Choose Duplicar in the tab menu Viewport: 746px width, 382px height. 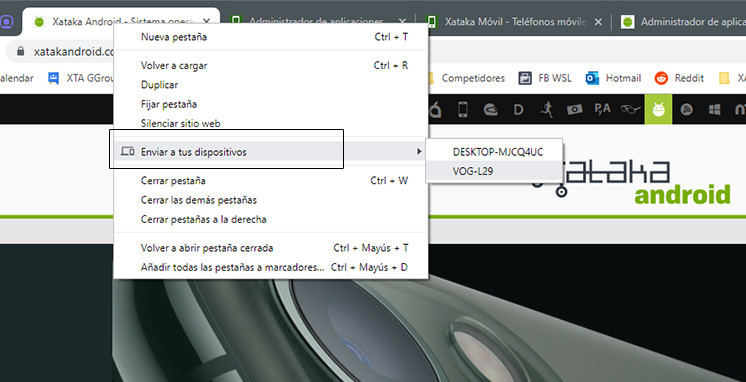click(271, 85)
